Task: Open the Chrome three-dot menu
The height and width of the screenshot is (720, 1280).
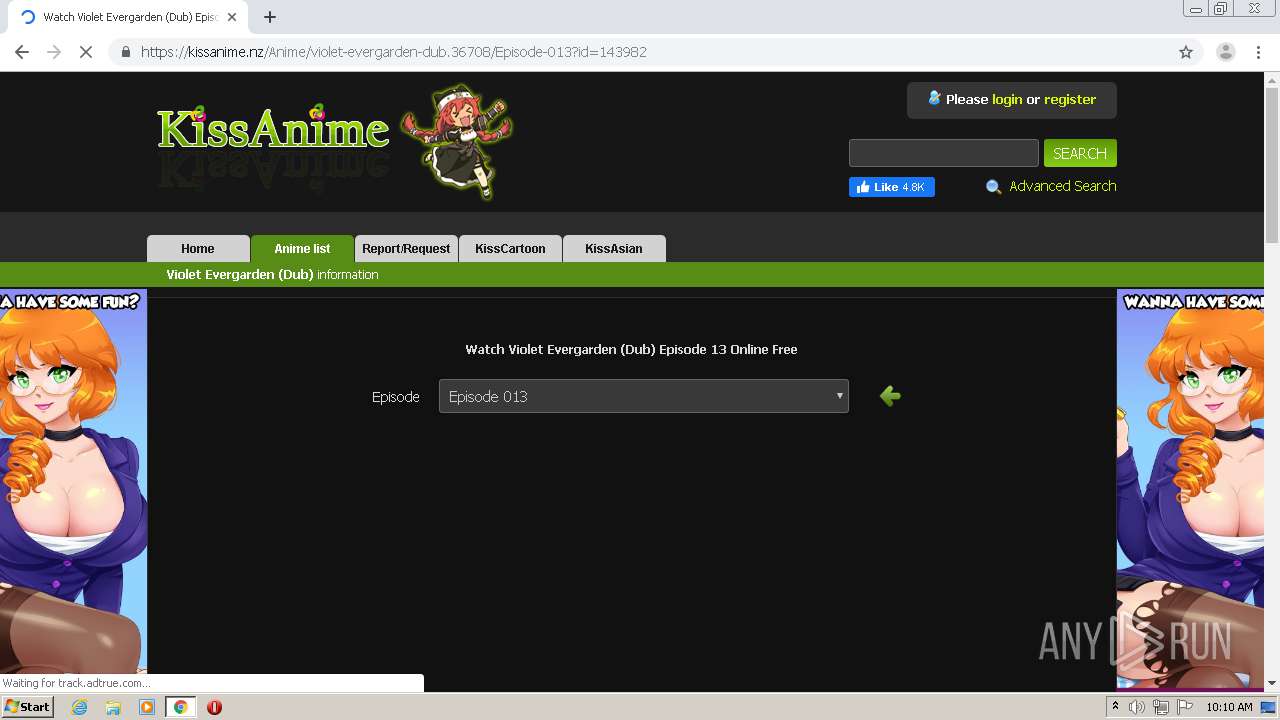Action: coord(1258,52)
